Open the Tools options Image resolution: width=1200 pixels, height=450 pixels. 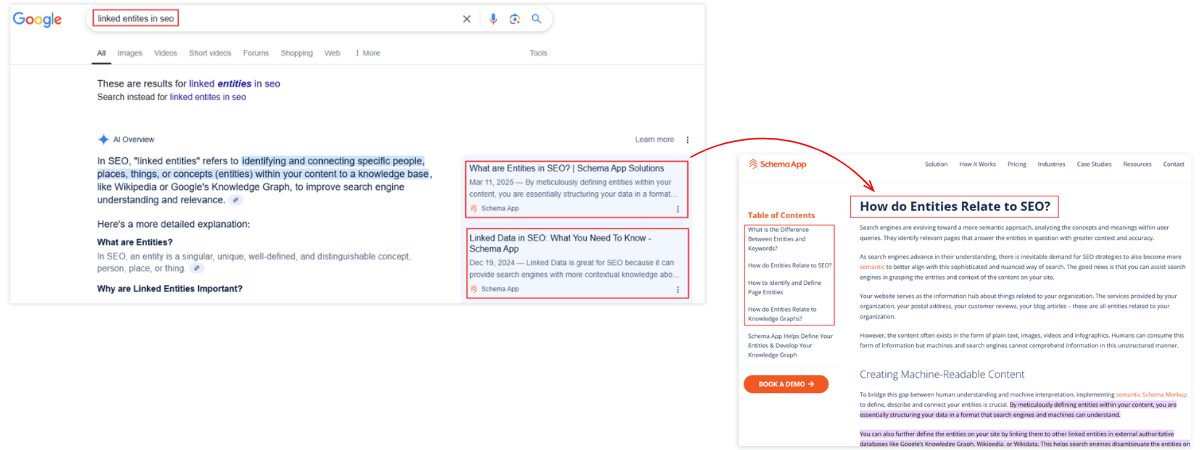[x=538, y=53]
